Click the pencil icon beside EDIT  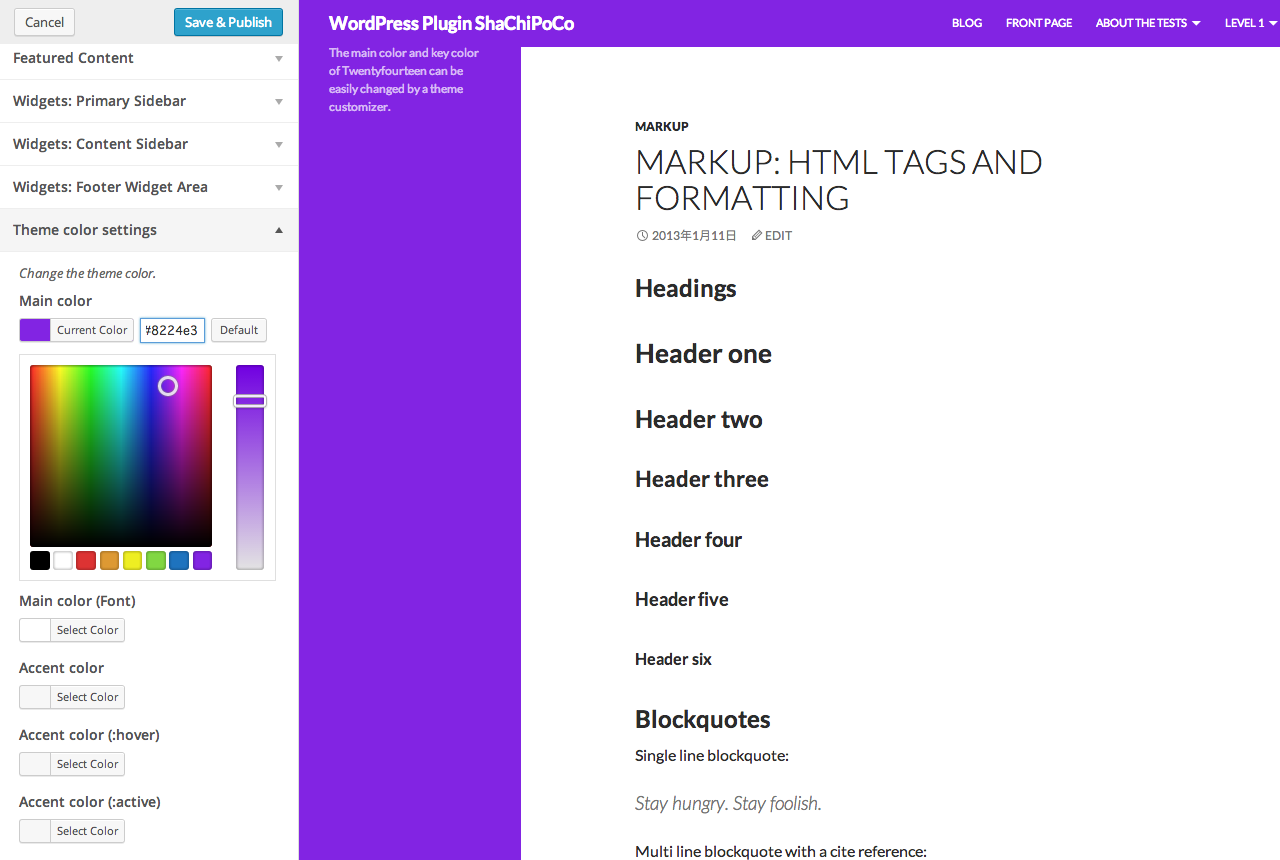[757, 236]
